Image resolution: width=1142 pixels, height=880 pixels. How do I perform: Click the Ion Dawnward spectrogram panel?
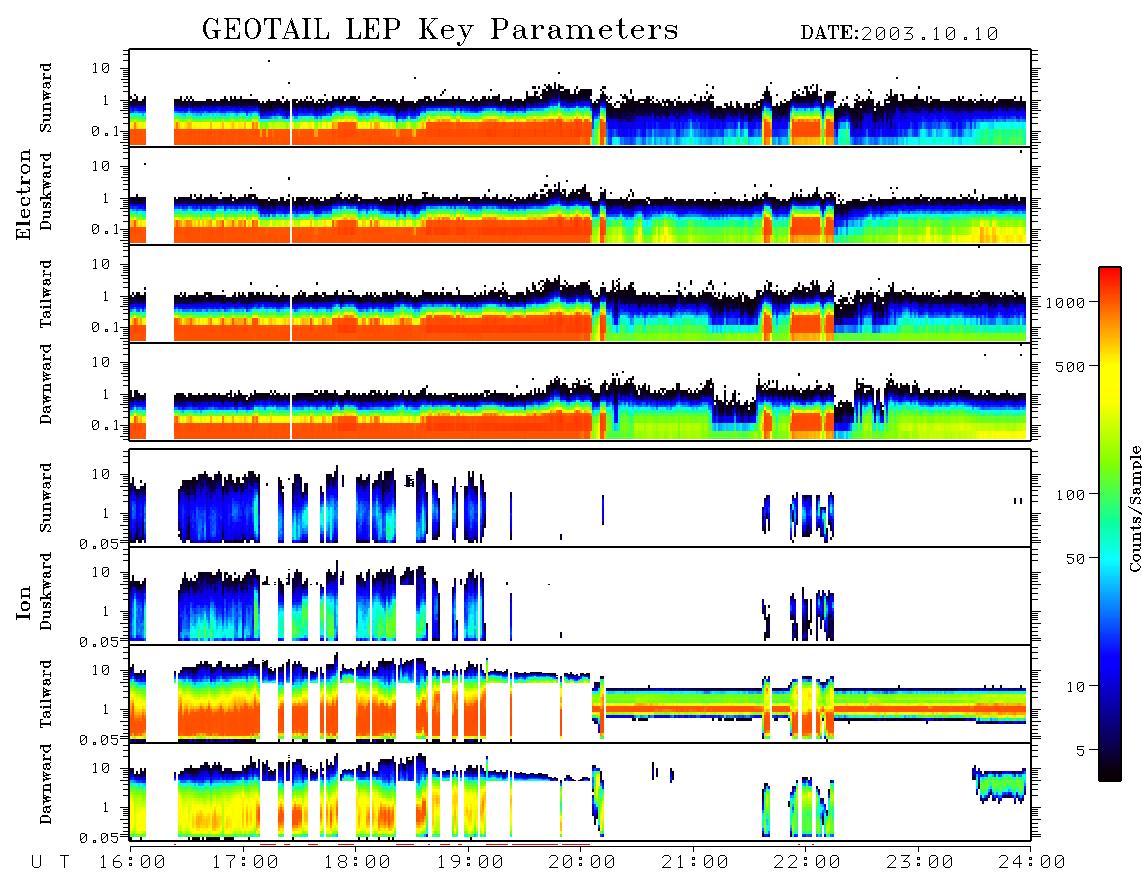[x=580, y=791]
